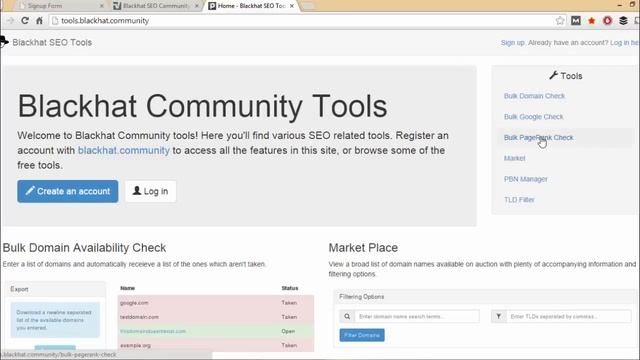
Task: Open Bulk PageRank Check tool link
Action: point(538,138)
